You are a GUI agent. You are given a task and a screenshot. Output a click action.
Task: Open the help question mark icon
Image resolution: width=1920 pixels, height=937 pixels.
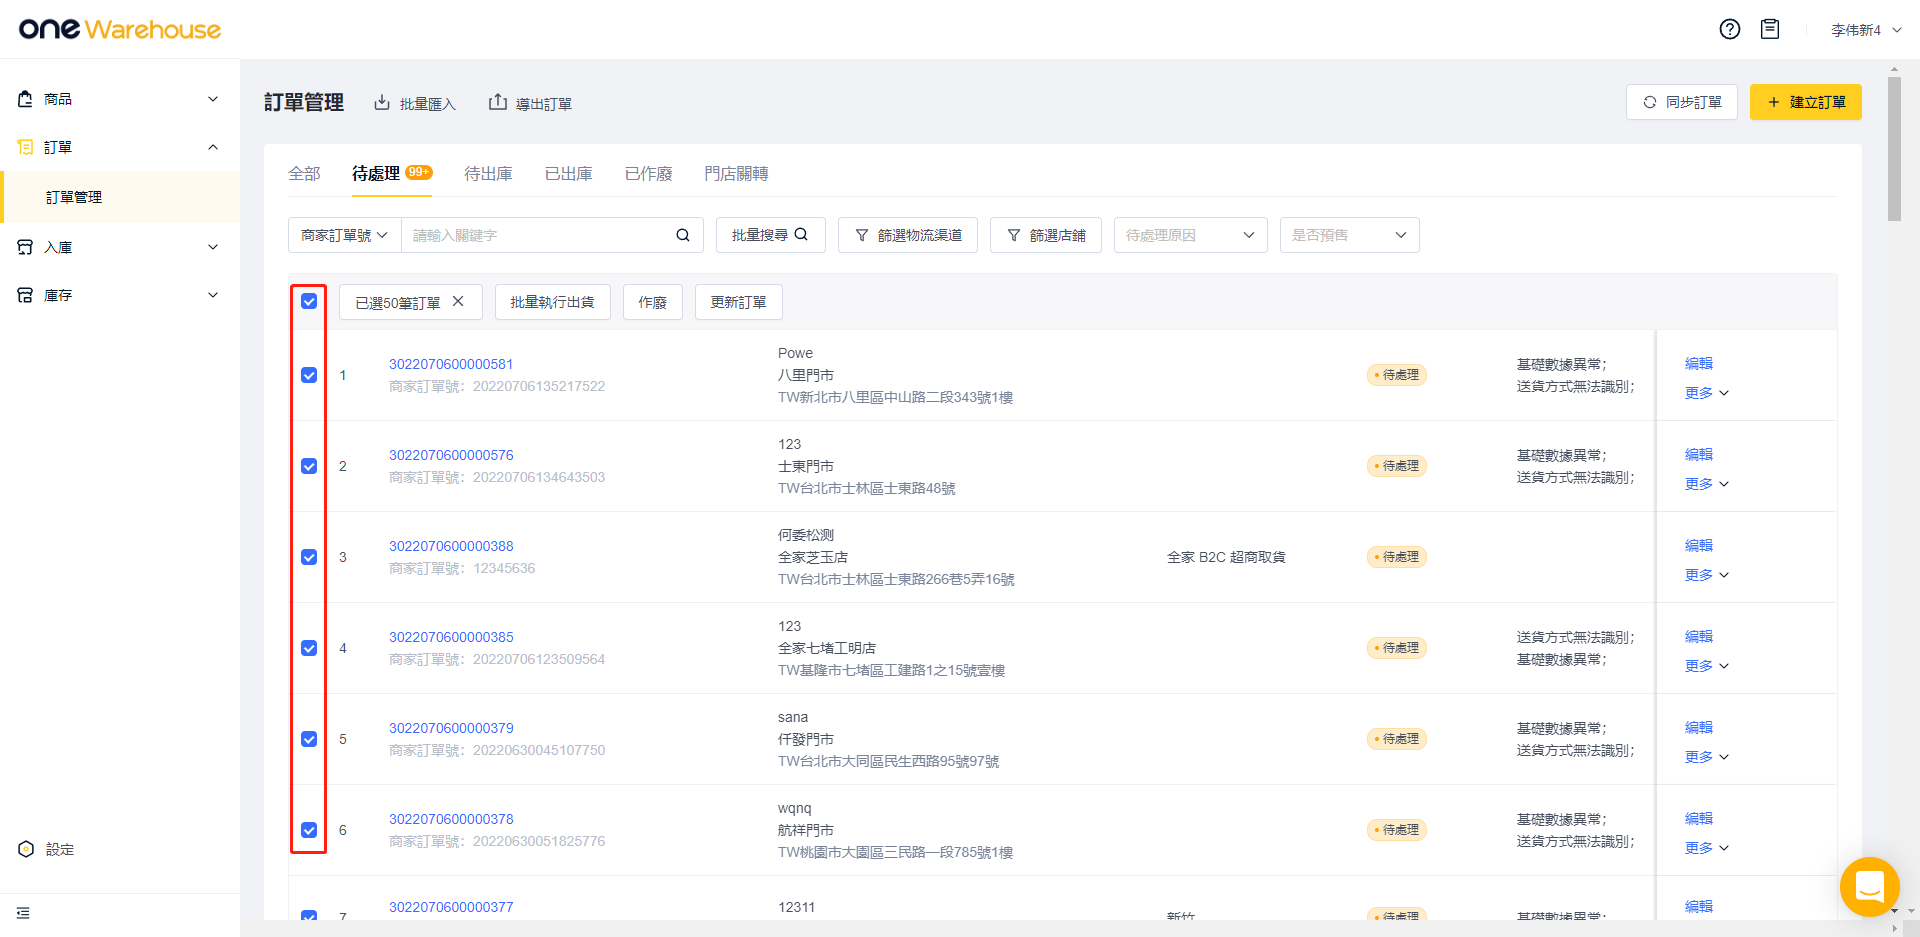(1730, 29)
